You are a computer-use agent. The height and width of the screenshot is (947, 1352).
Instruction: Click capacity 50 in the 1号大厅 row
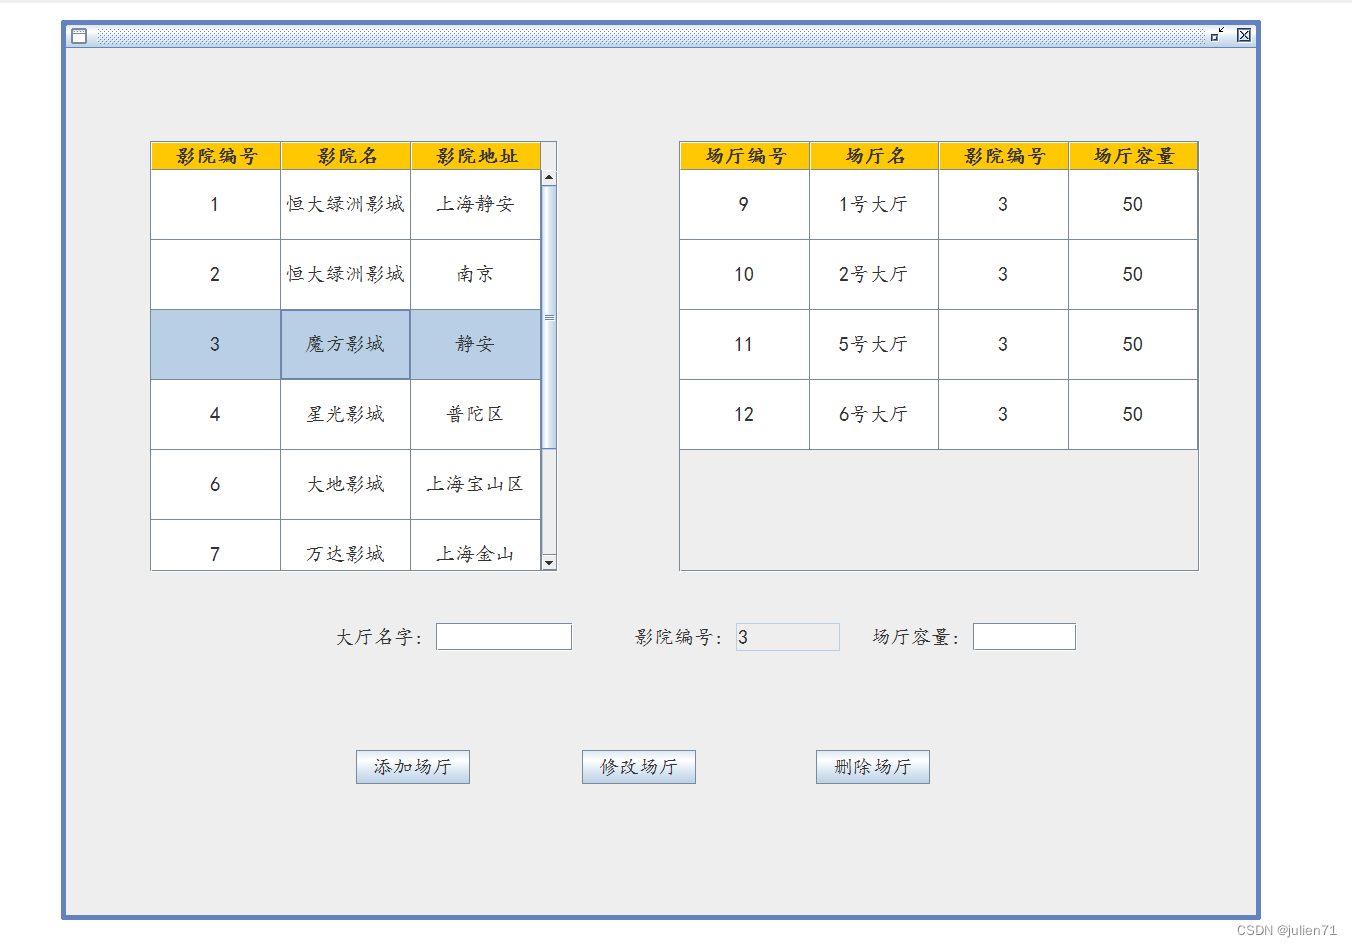click(x=1133, y=205)
